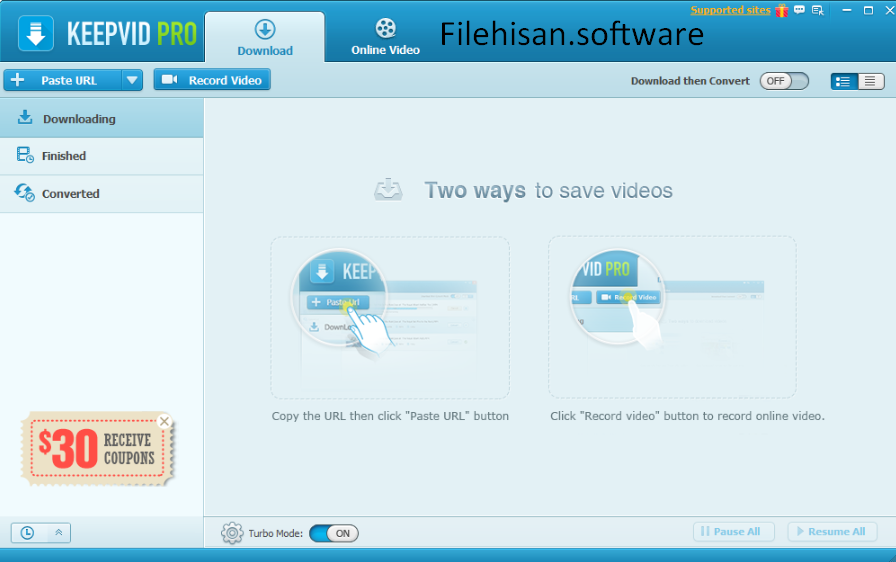The width and height of the screenshot is (896, 562).
Task: Select the Download tab
Action: [265, 38]
